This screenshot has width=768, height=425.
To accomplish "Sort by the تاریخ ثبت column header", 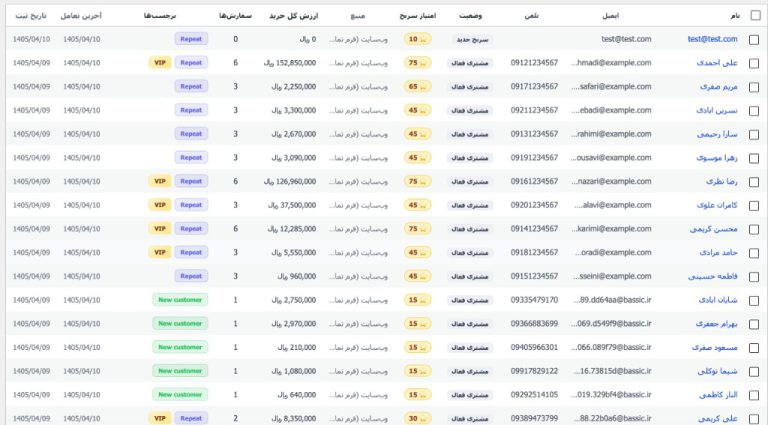I will 30,16.
